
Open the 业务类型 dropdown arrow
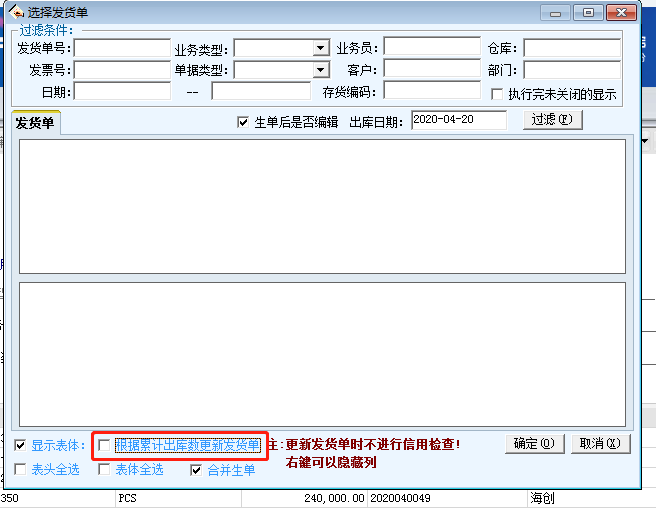[321, 48]
